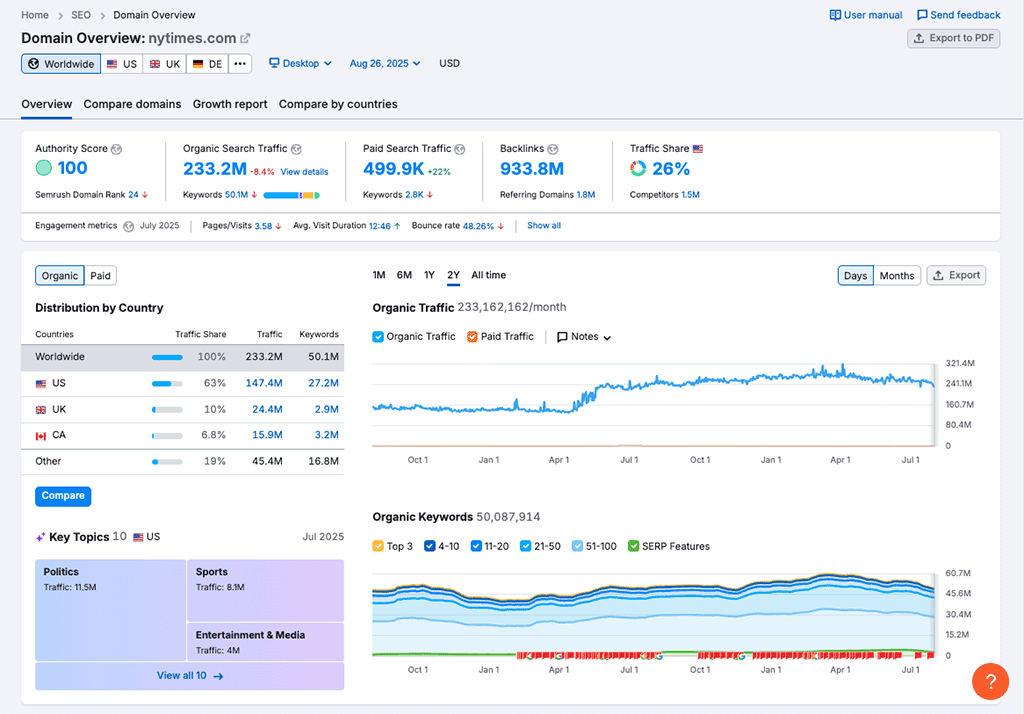Toggle the 4-10 positions checkbox
The height and width of the screenshot is (714, 1024).
[x=429, y=546]
